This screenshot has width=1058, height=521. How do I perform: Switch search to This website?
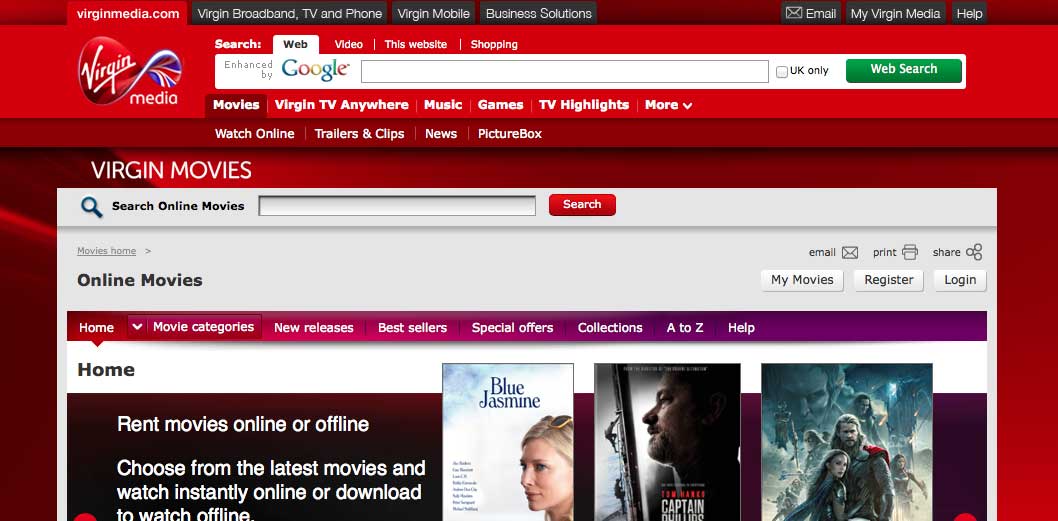416,45
